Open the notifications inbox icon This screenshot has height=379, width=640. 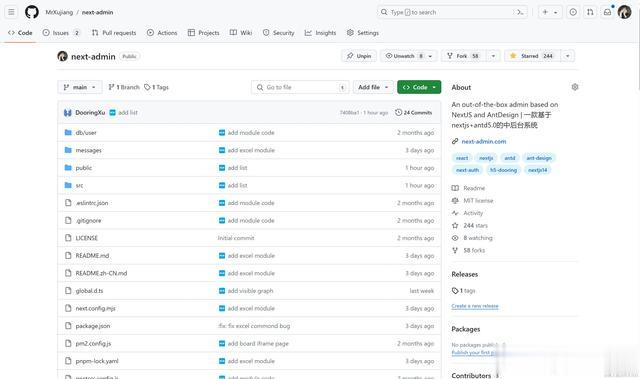point(607,12)
